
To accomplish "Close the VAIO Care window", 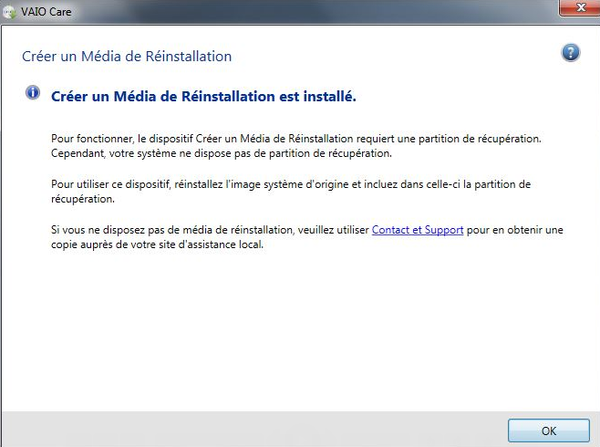I will tap(580, 8).
